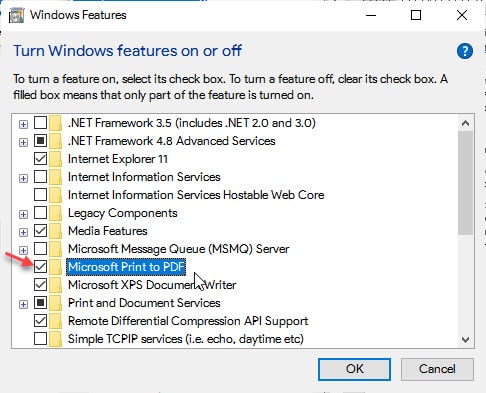The height and width of the screenshot is (393, 486).
Task: Click folder icon beside .NET Framework 4.8 Advanced Services
Action: (55, 141)
